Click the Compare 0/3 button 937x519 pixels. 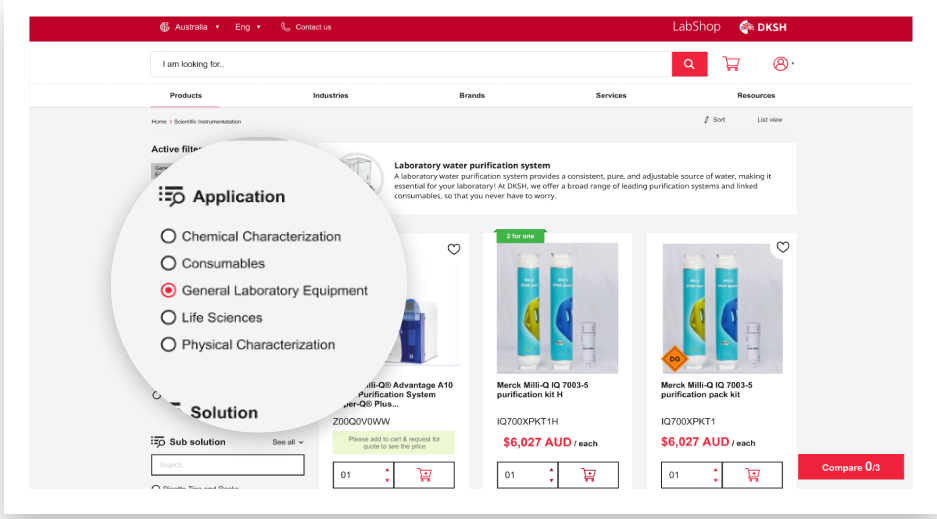pyautogui.click(x=850, y=467)
